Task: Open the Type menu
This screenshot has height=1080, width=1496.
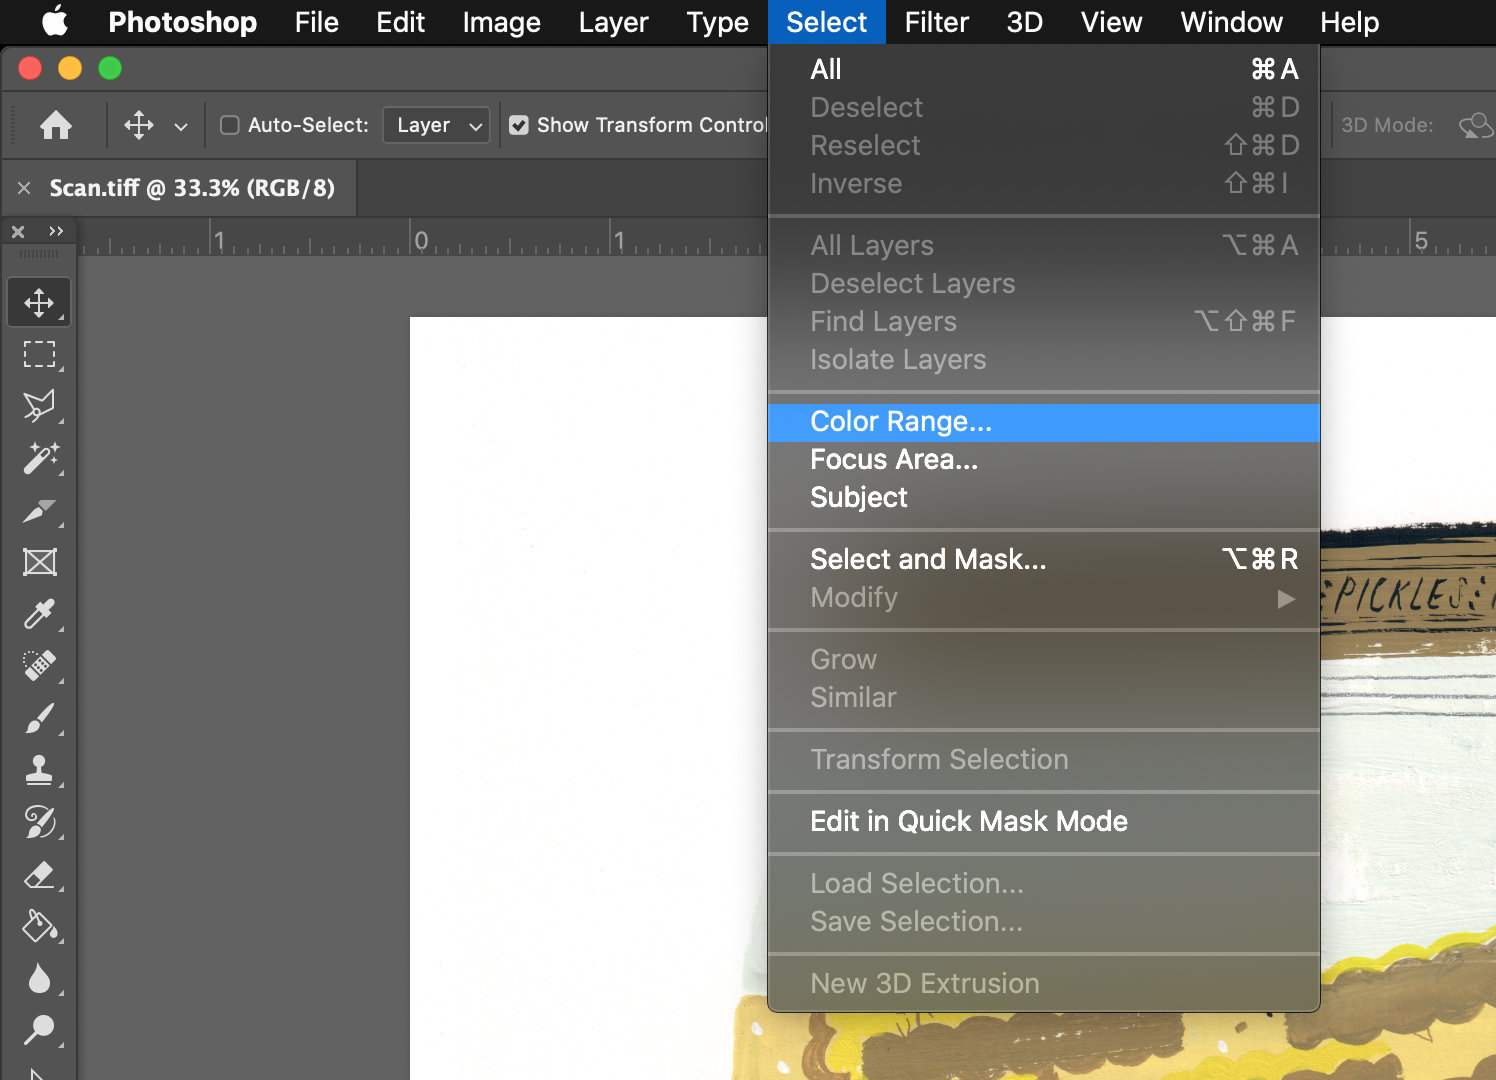Action: pyautogui.click(x=717, y=22)
